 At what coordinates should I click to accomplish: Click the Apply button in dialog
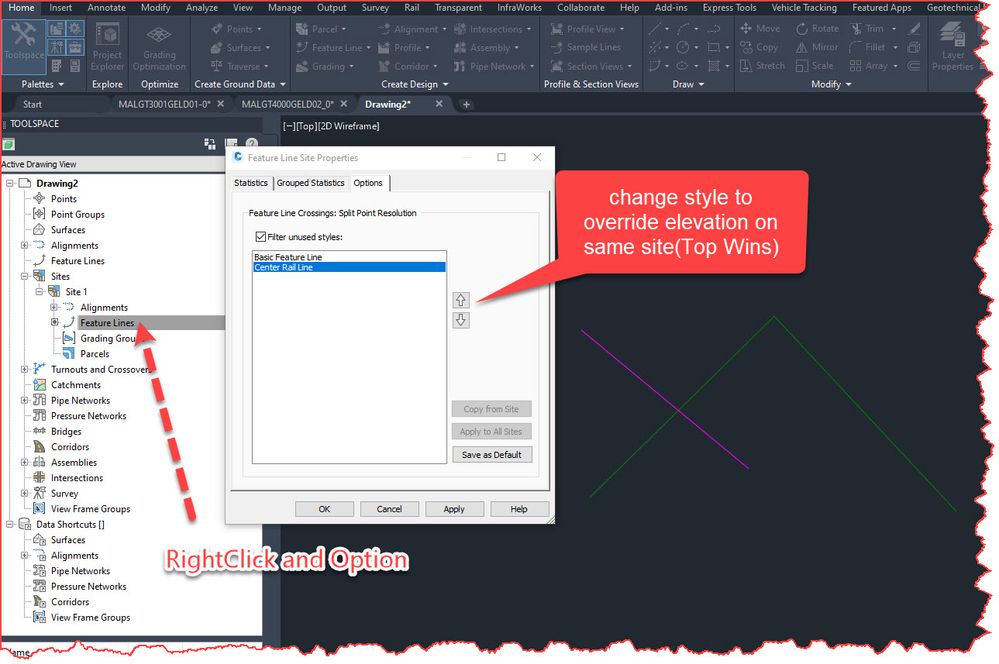pos(454,509)
